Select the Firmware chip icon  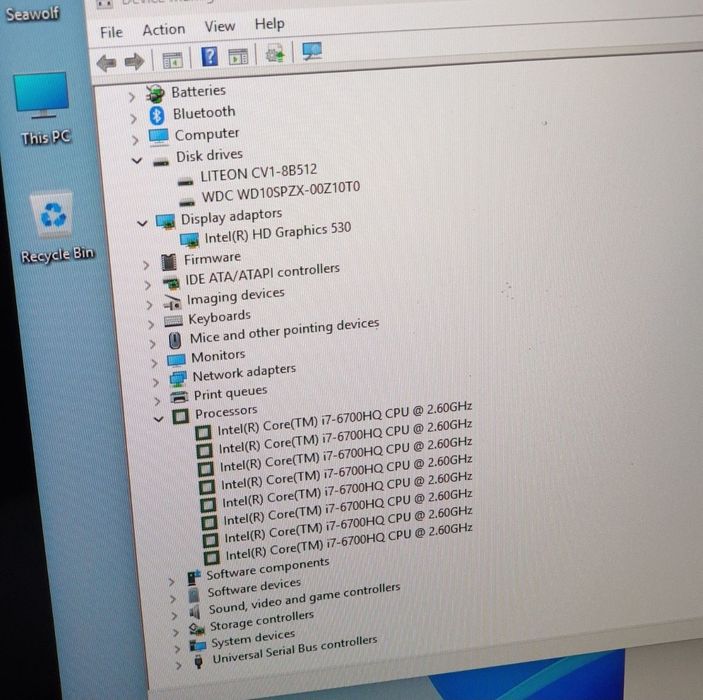tap(169, 262)
